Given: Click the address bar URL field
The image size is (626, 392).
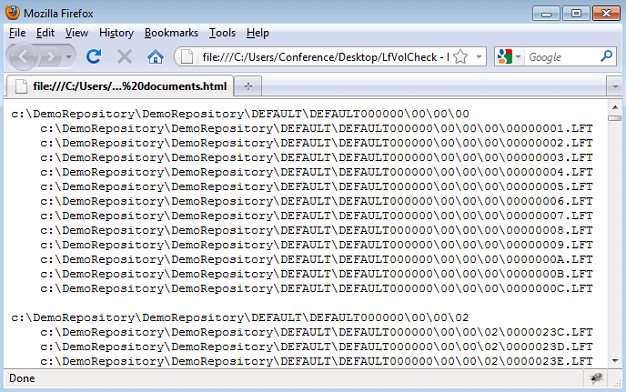Looking at the screenshot, I should 325,57.
